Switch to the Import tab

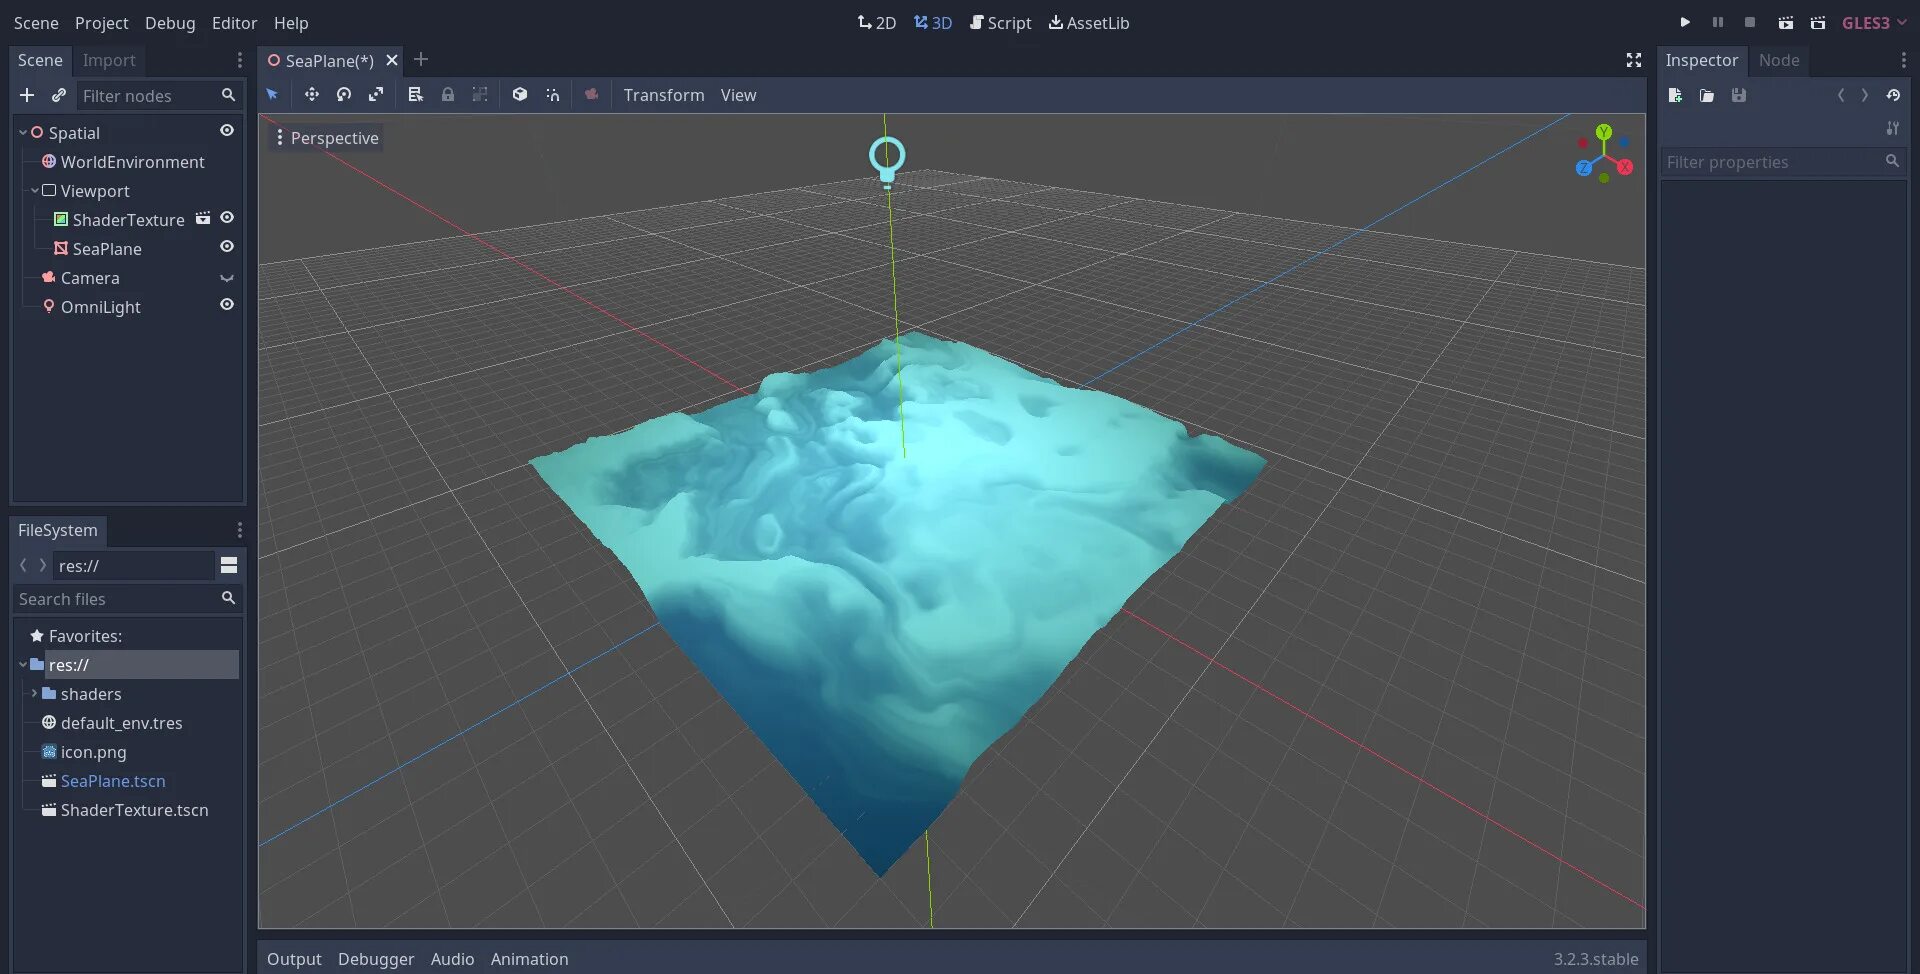point(109,60)
